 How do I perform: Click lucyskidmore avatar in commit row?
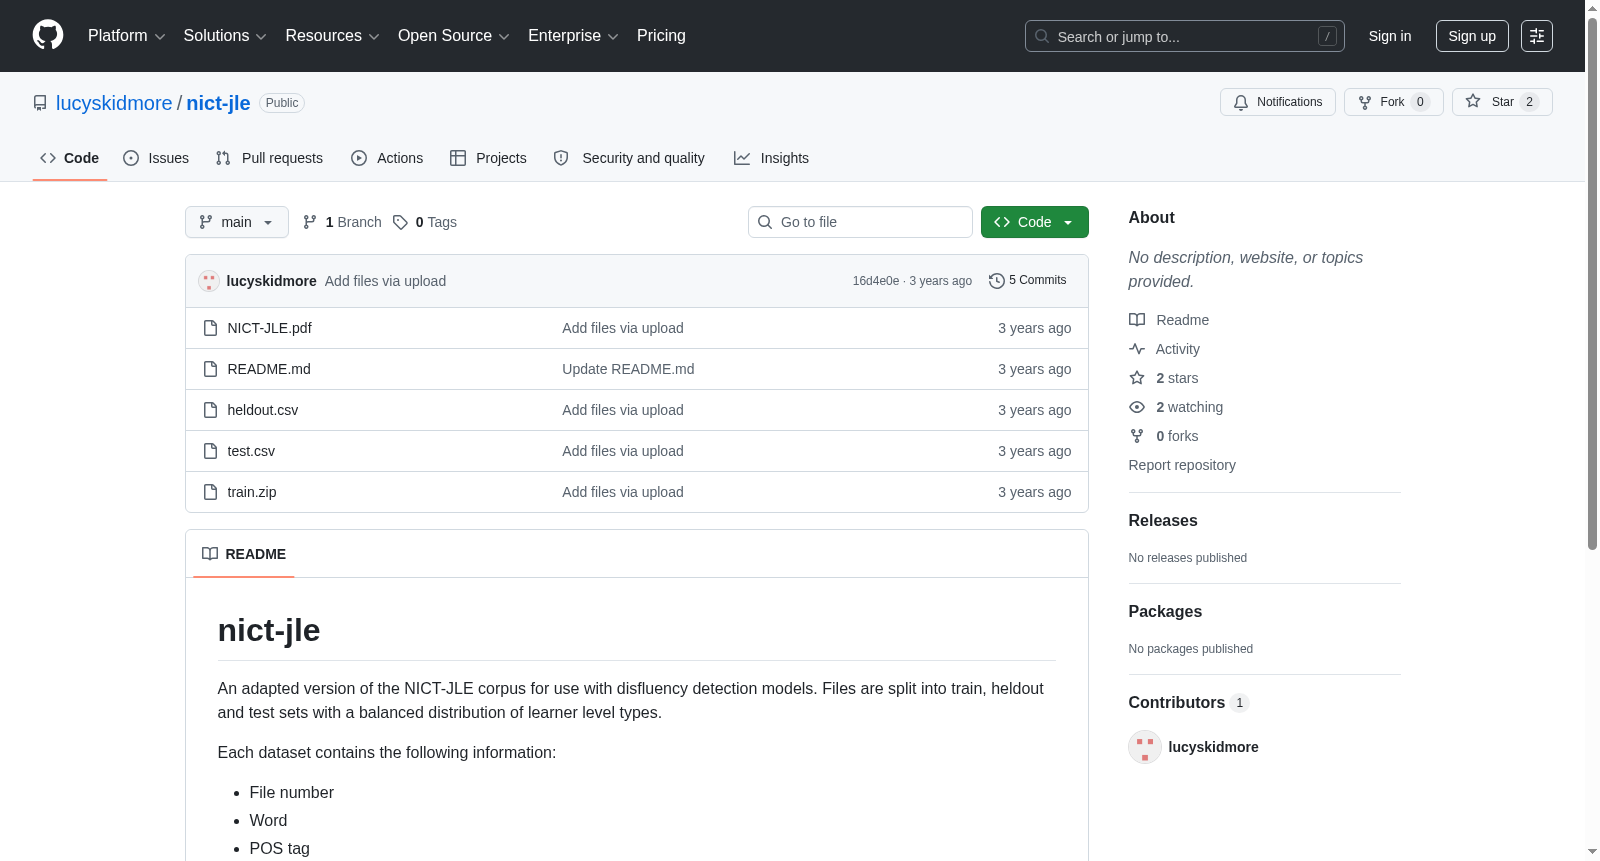pyautogui.click(x=208, y=281)
